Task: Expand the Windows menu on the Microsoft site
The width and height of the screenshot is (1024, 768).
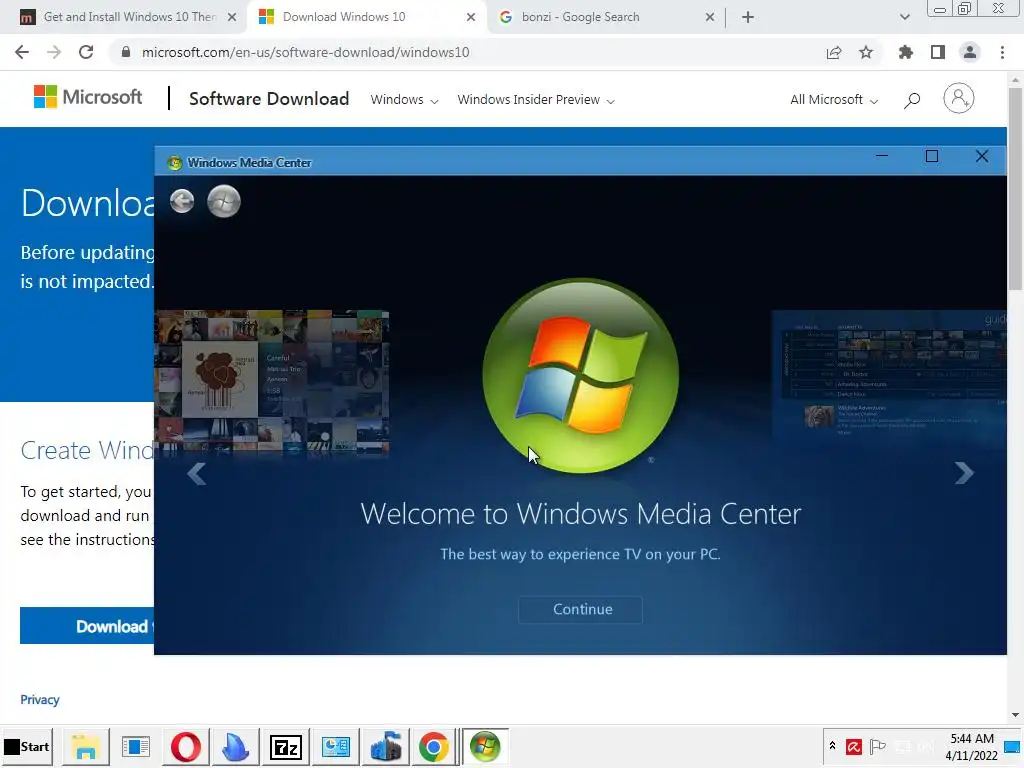Action: [x=404, y=100]
